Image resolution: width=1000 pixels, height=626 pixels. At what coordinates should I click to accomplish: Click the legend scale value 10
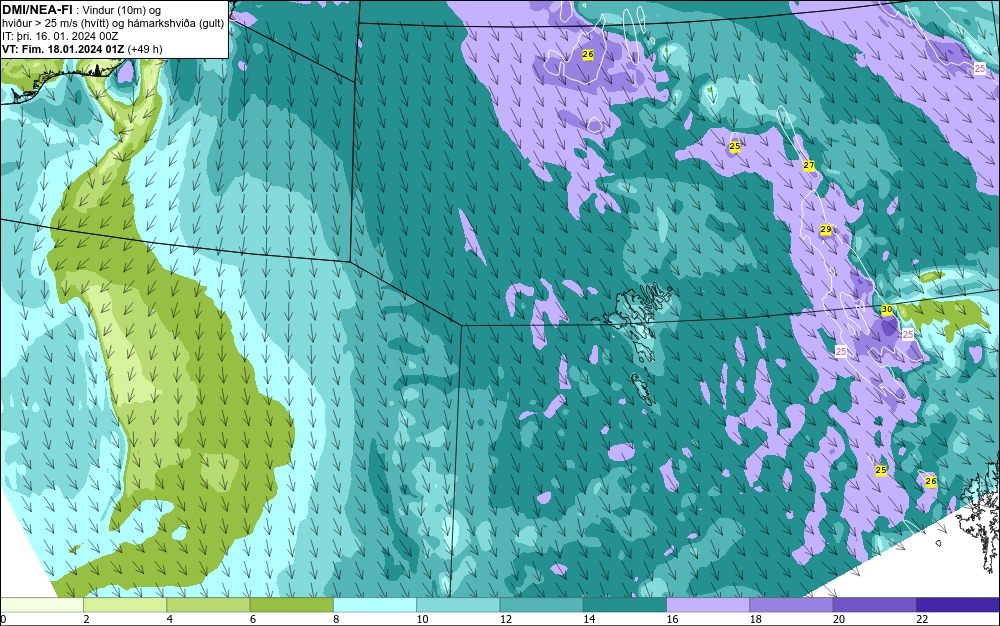(x=422, y=619)
